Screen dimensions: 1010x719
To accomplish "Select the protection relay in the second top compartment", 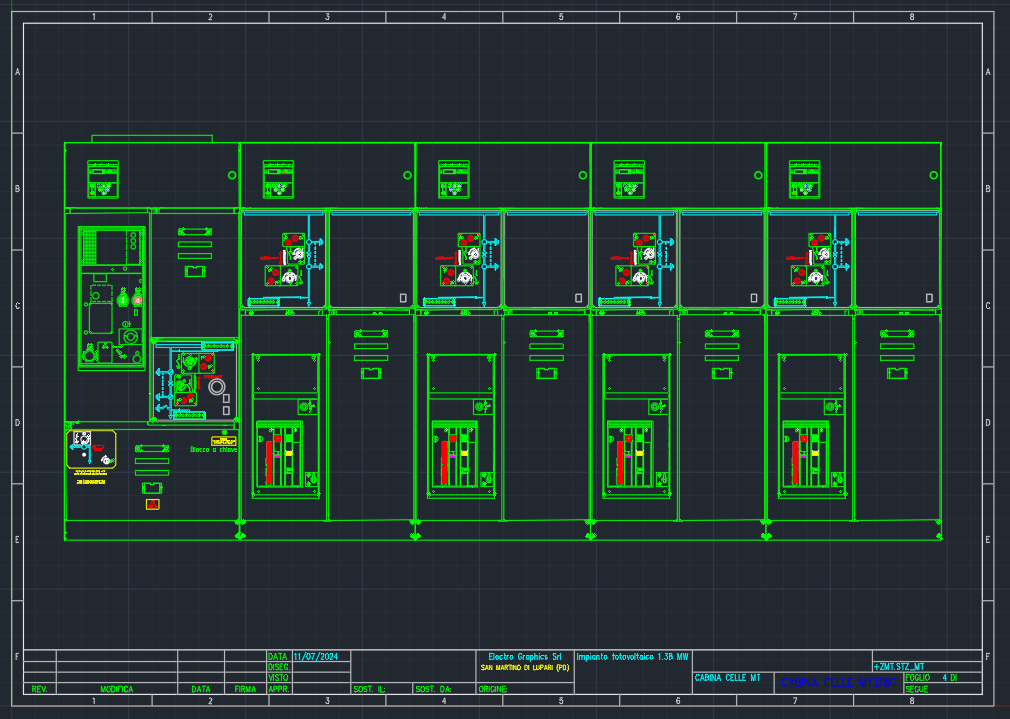I will [x=278, y=179].
